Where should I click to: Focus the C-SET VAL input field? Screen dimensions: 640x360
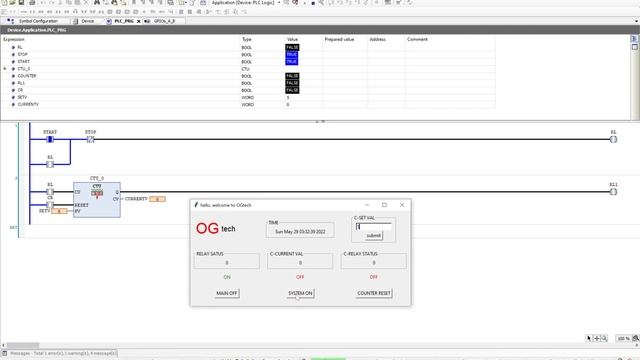[373, 227]
